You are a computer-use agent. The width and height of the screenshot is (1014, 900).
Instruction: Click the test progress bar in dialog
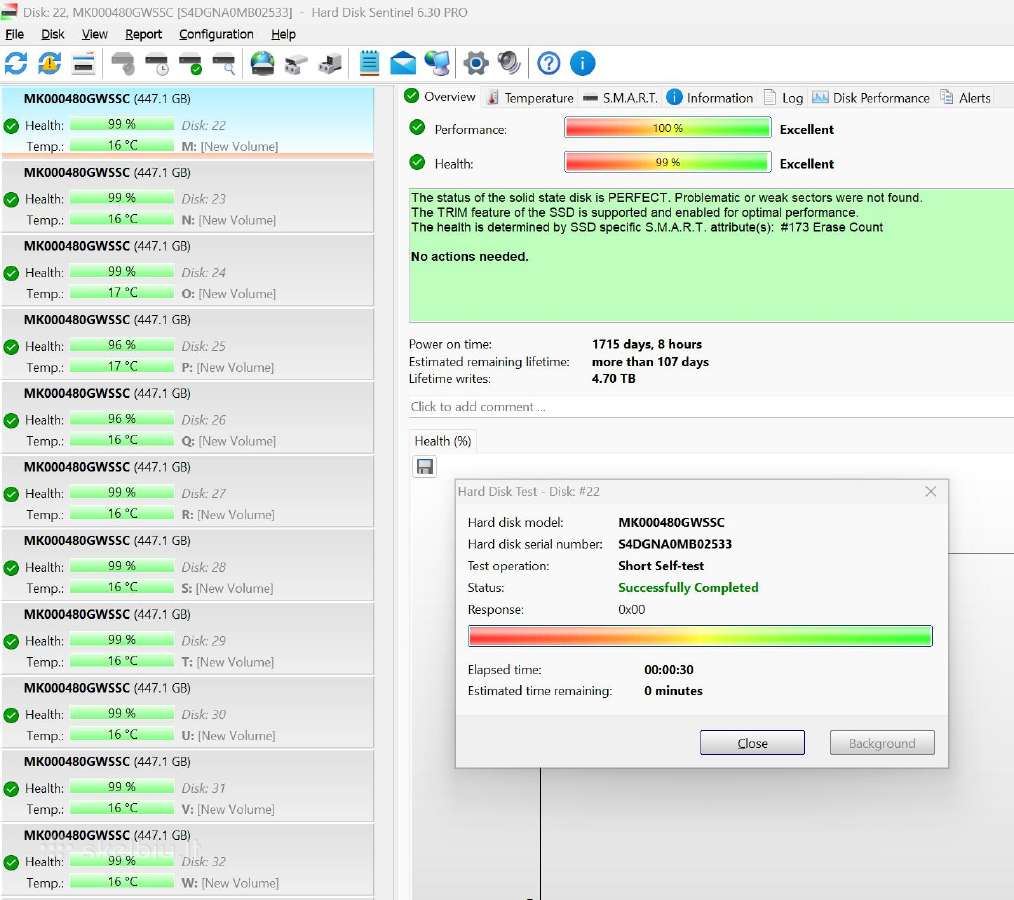700,636
